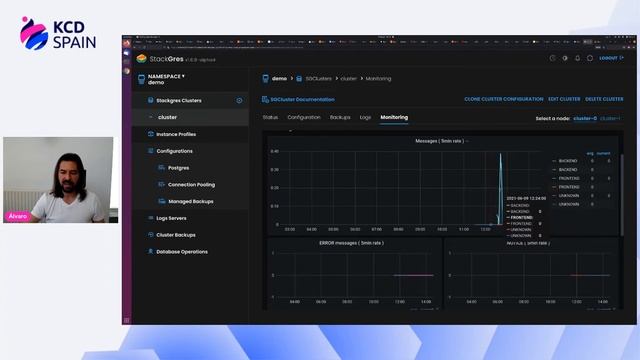
Task: Sort legend by the avg column
Action: 590,153
